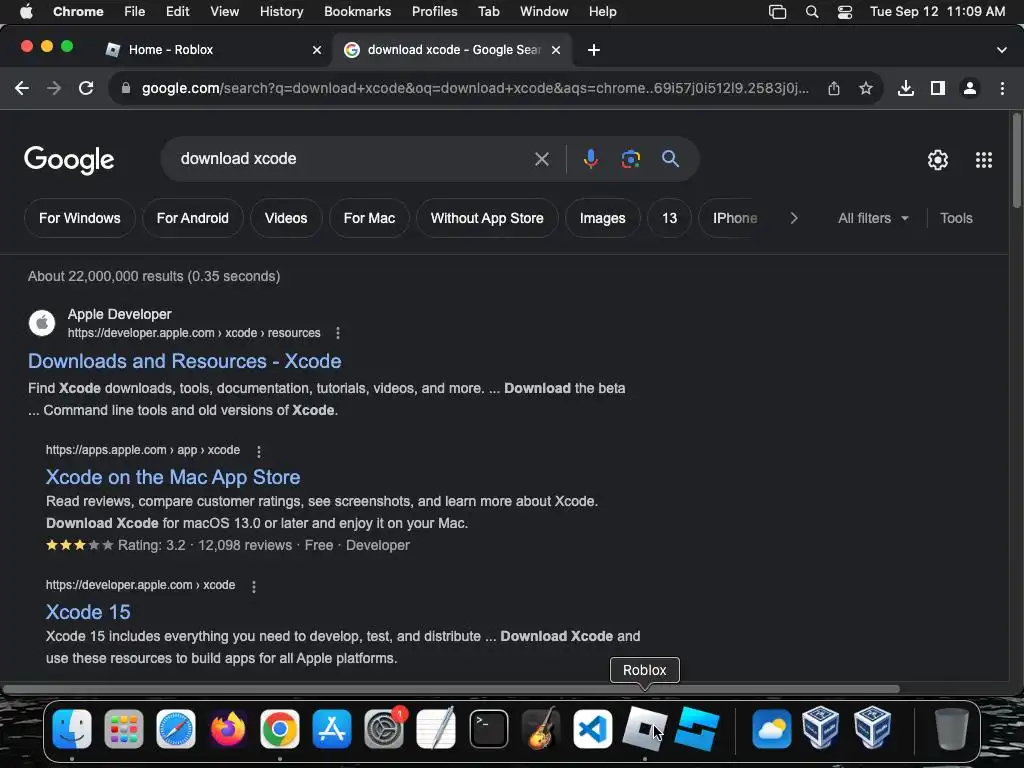The width and height of the screenshot is (1024, 768).
Task: Open Spotlight search in menu bar
Action: (812, 12)
